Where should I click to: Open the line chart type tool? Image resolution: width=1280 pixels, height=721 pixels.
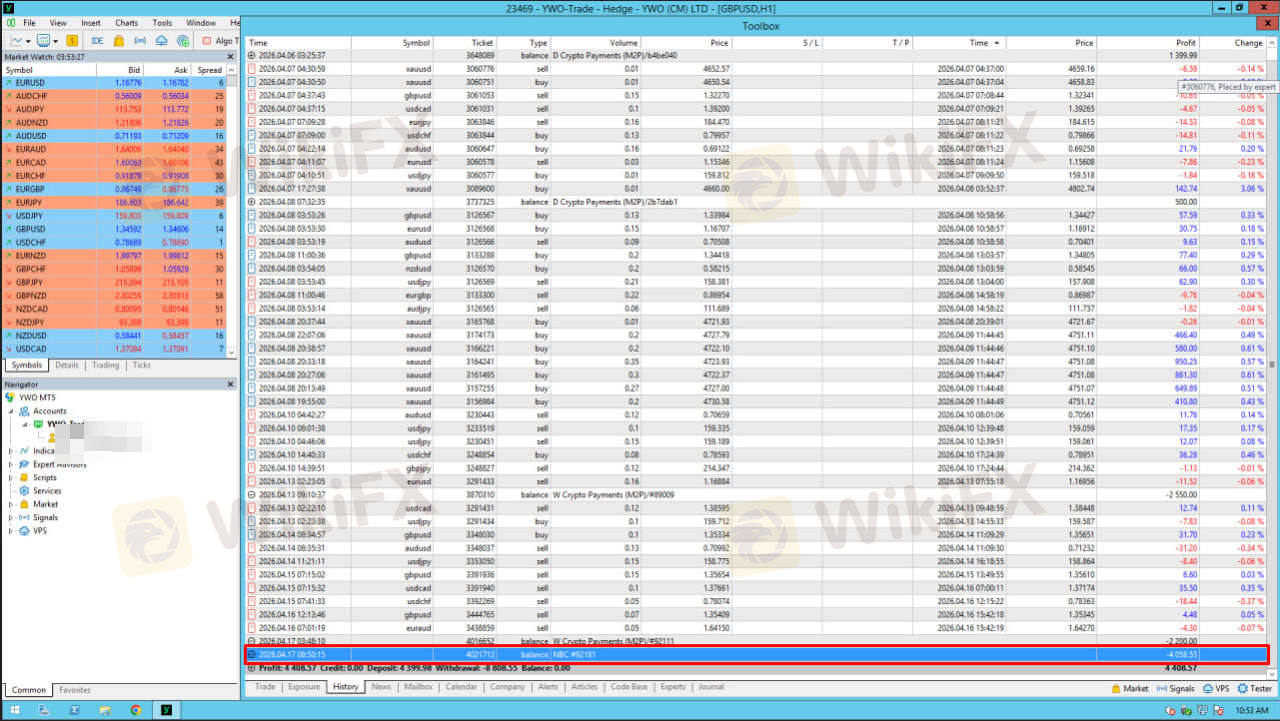click(x=17, y=41)
